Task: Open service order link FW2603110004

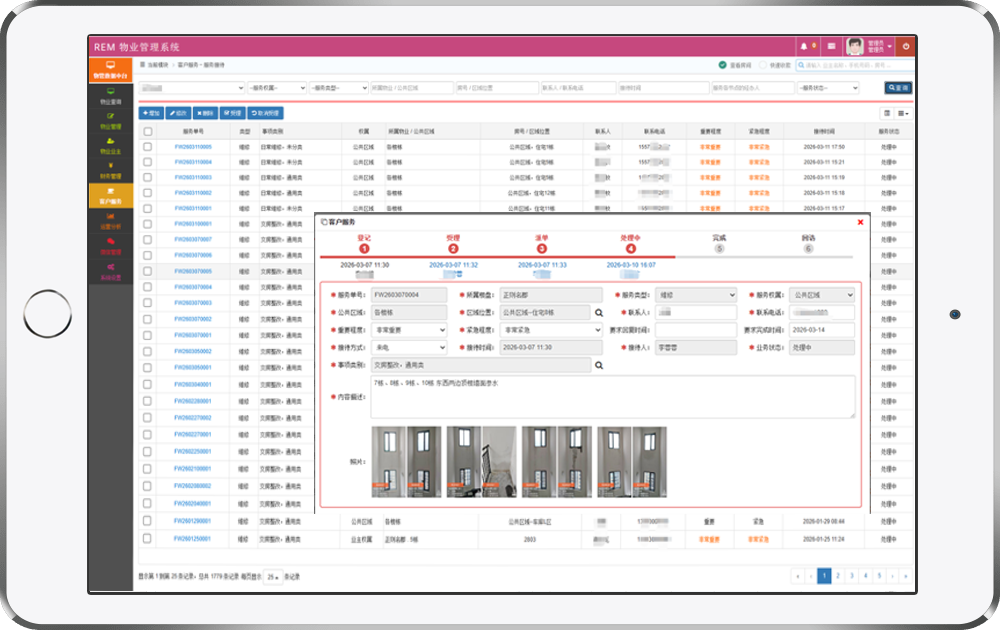Action: [x=193, y=162]
